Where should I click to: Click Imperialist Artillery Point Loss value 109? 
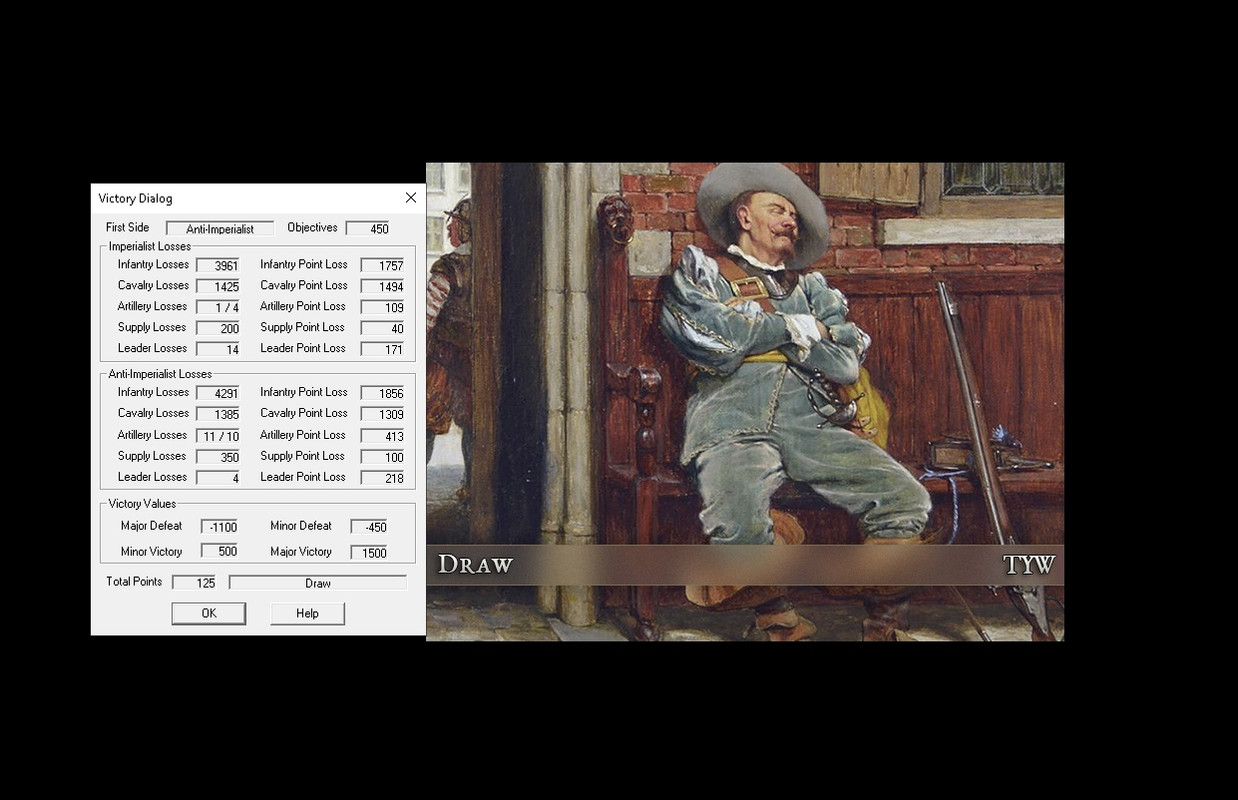click(383, 308)
